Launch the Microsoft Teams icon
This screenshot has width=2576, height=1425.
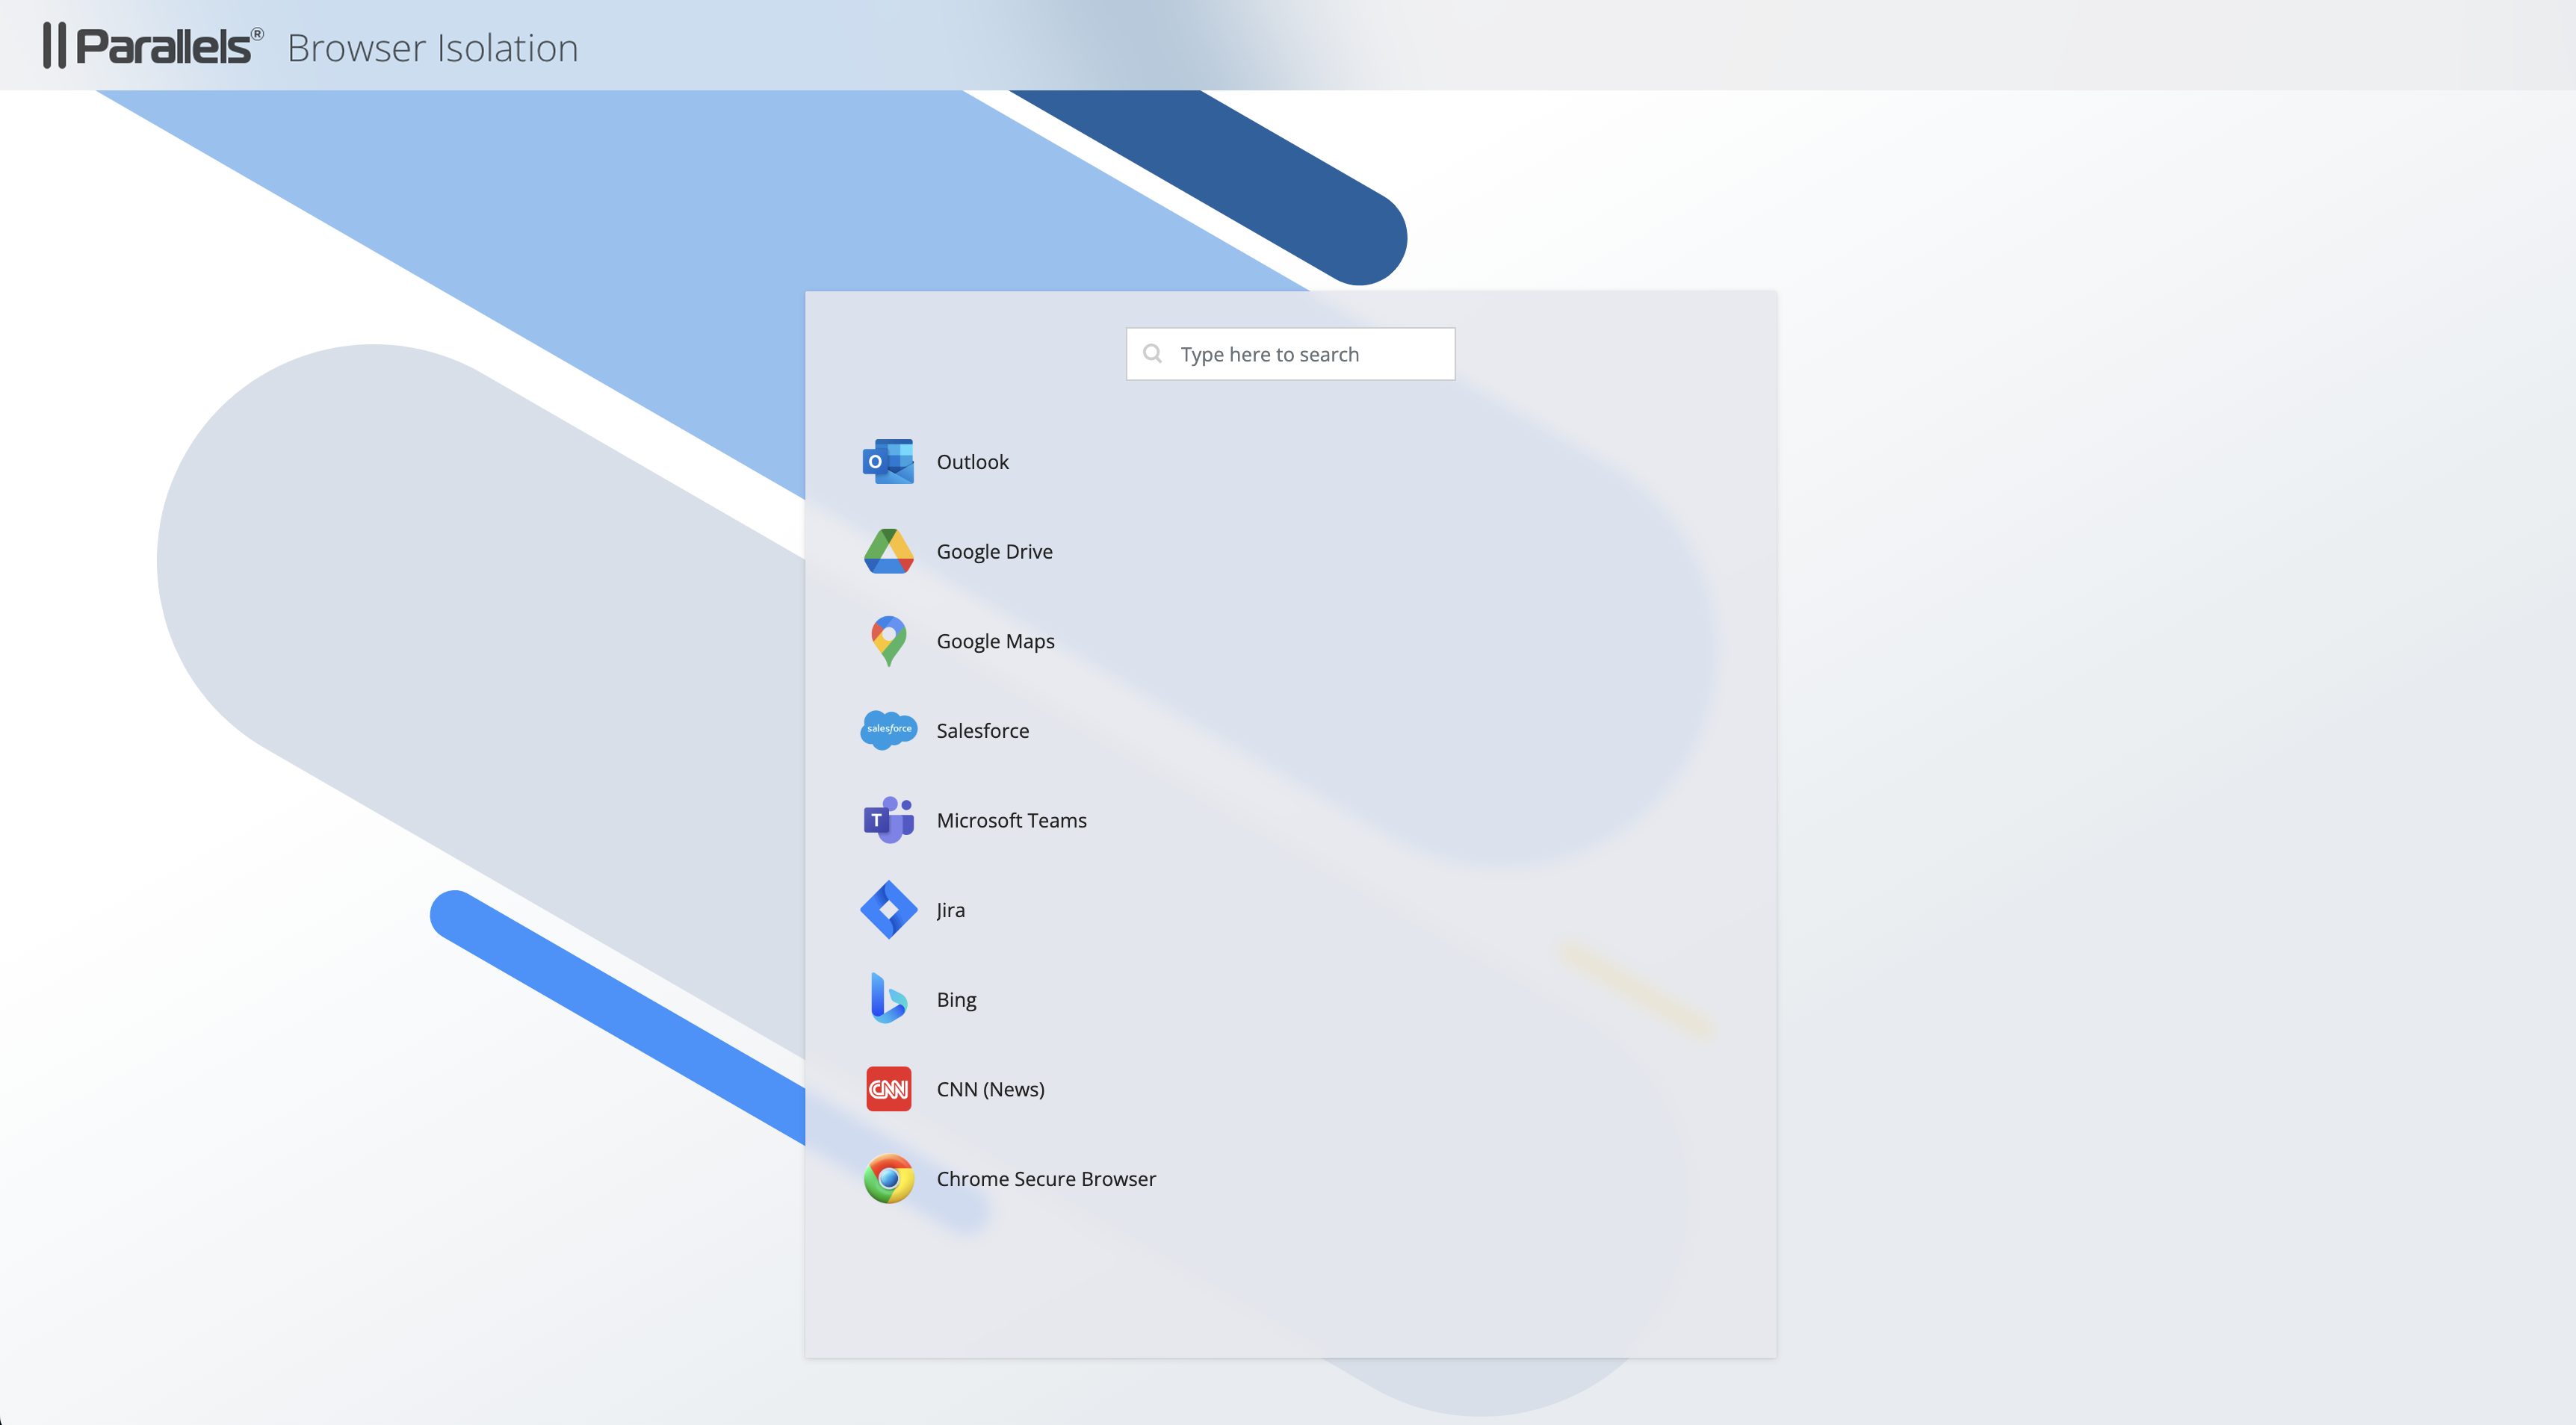(888, 820)
